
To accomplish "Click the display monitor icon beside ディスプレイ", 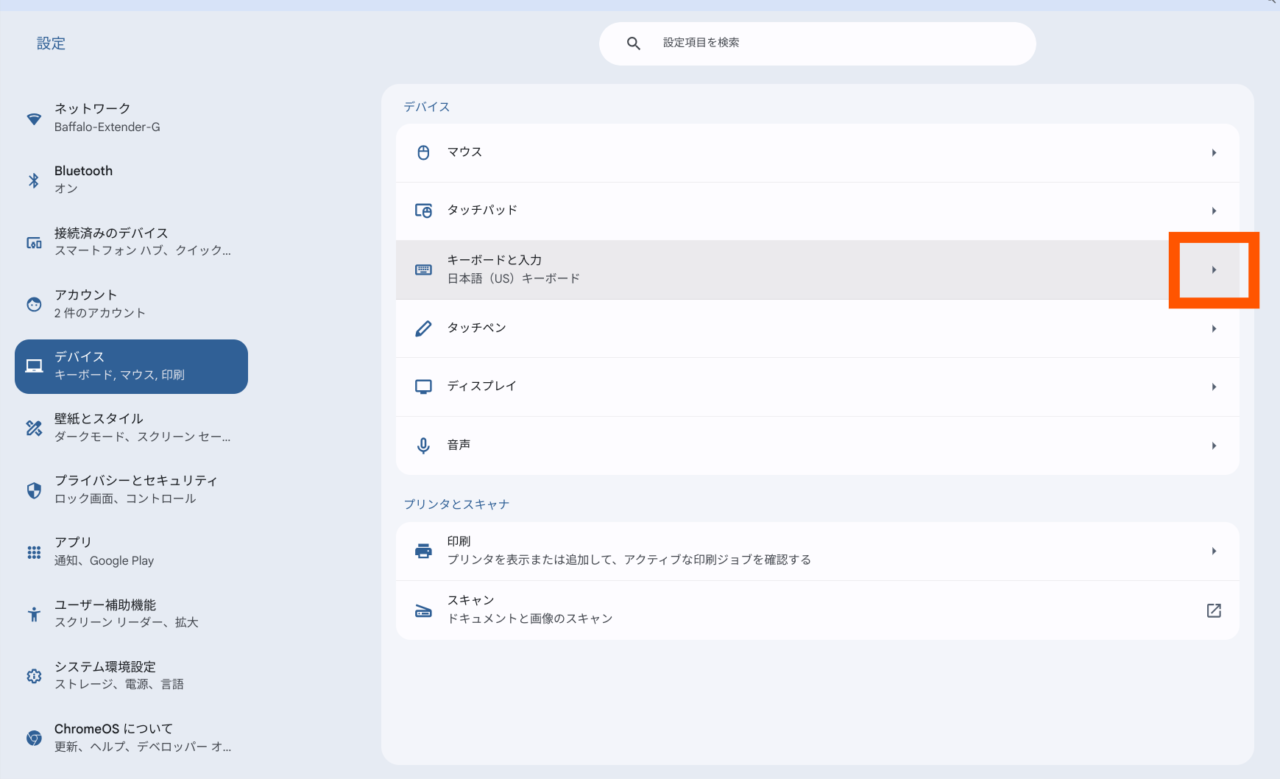I will [423, 387].
